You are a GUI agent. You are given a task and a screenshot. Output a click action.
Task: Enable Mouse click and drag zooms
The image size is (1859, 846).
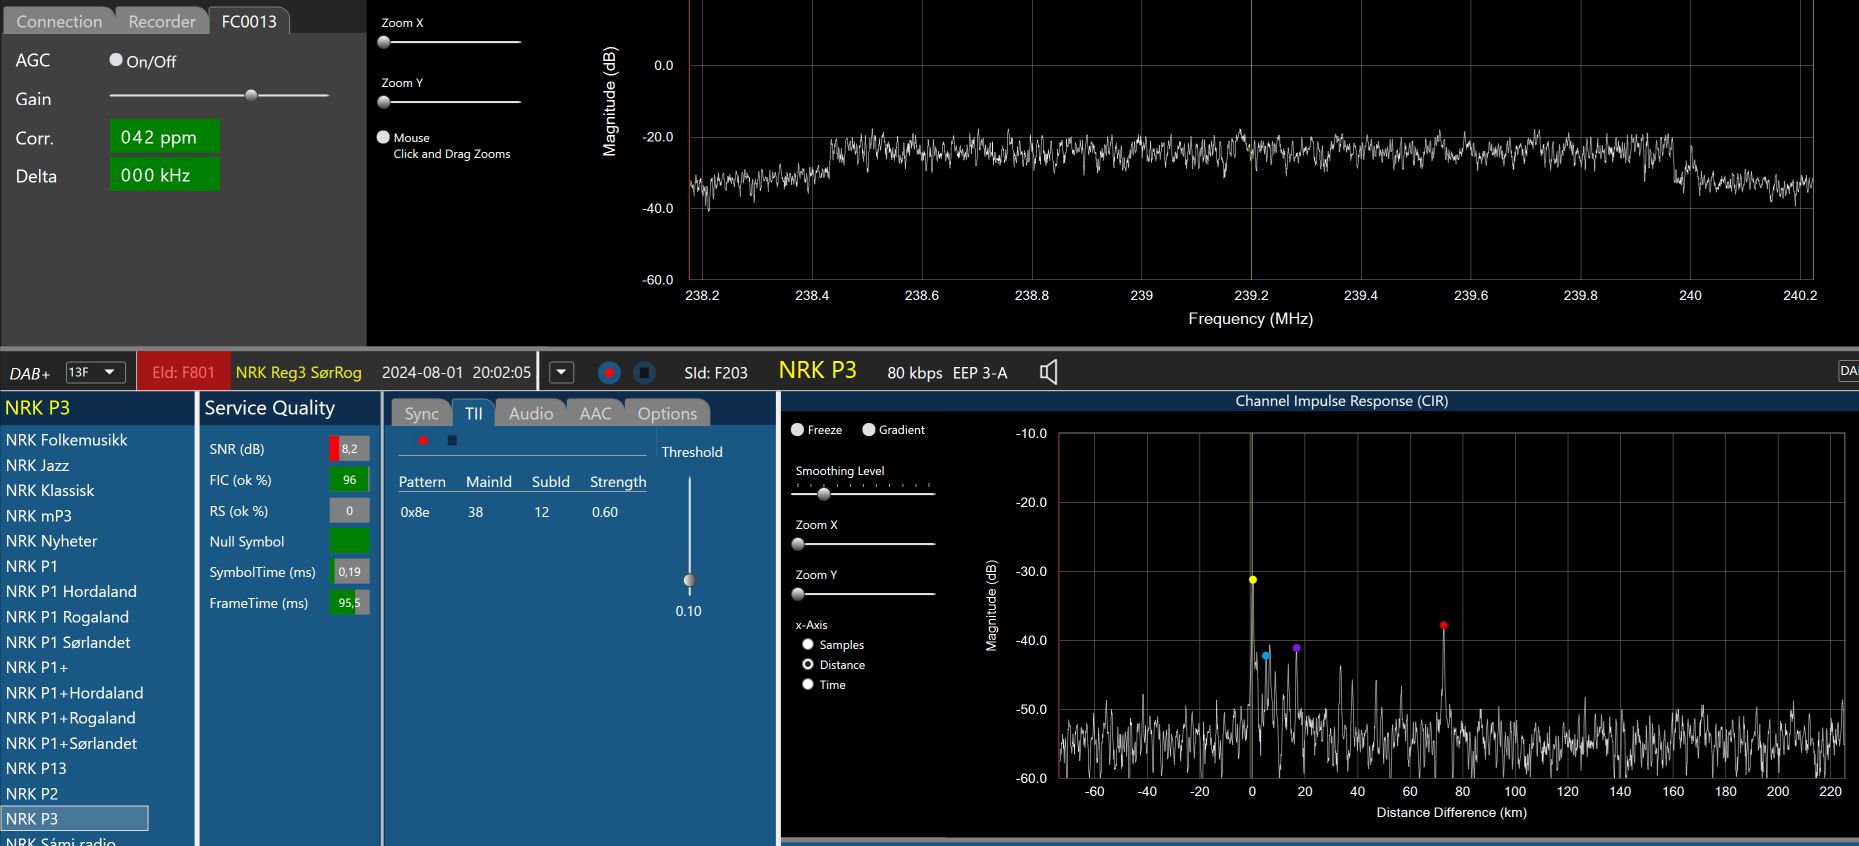click(x=383, y=138)
